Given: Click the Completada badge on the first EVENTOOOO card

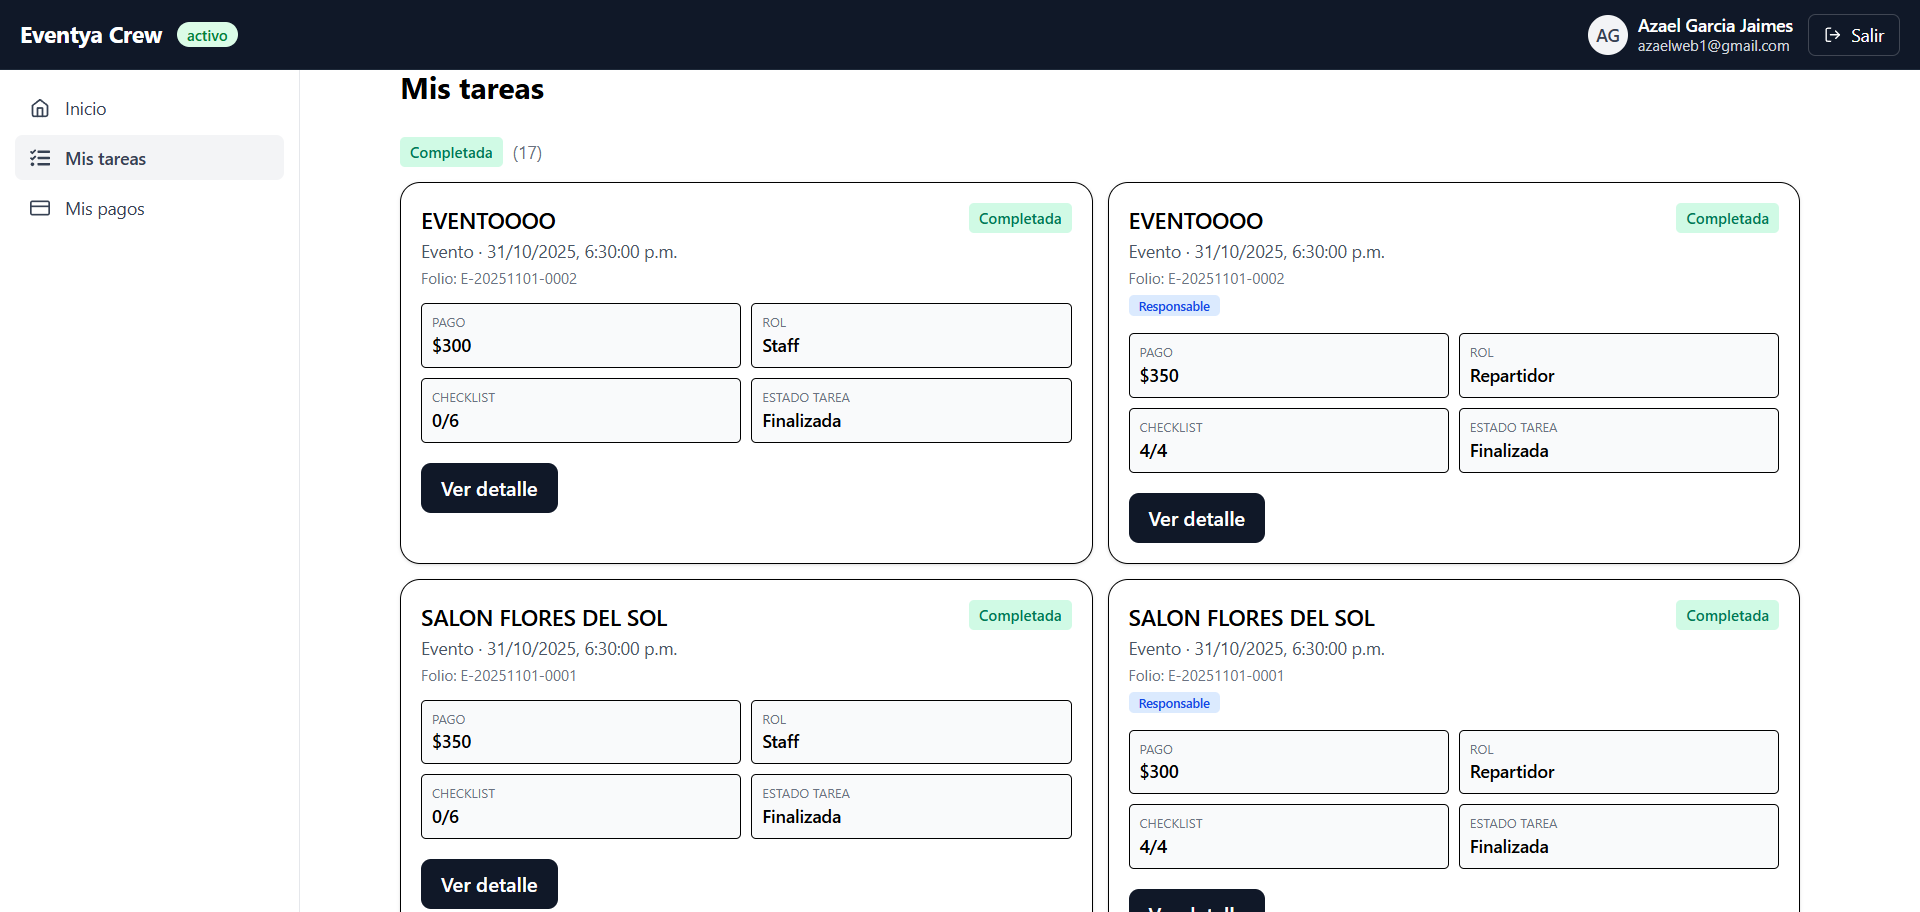Looking at the screenshot, I should (x=1020, y=218).
